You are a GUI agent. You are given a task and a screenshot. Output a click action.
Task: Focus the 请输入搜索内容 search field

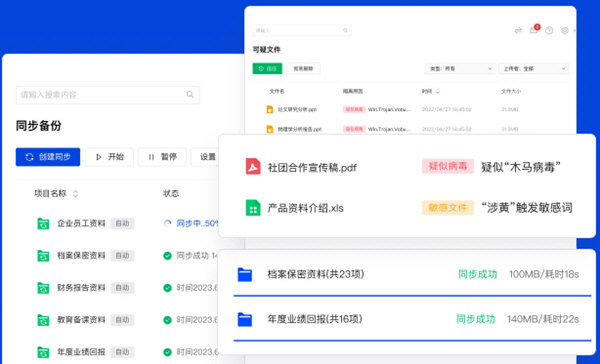click(x=108, y=95)
